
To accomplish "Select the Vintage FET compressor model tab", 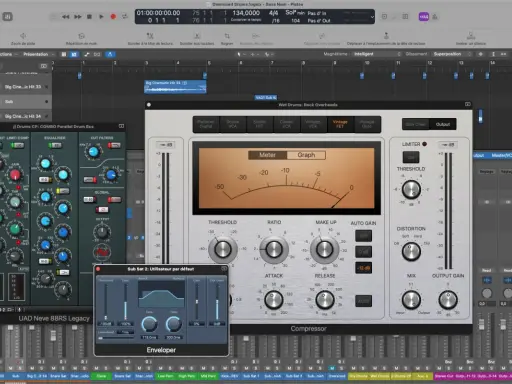I will tap(340, 124).
